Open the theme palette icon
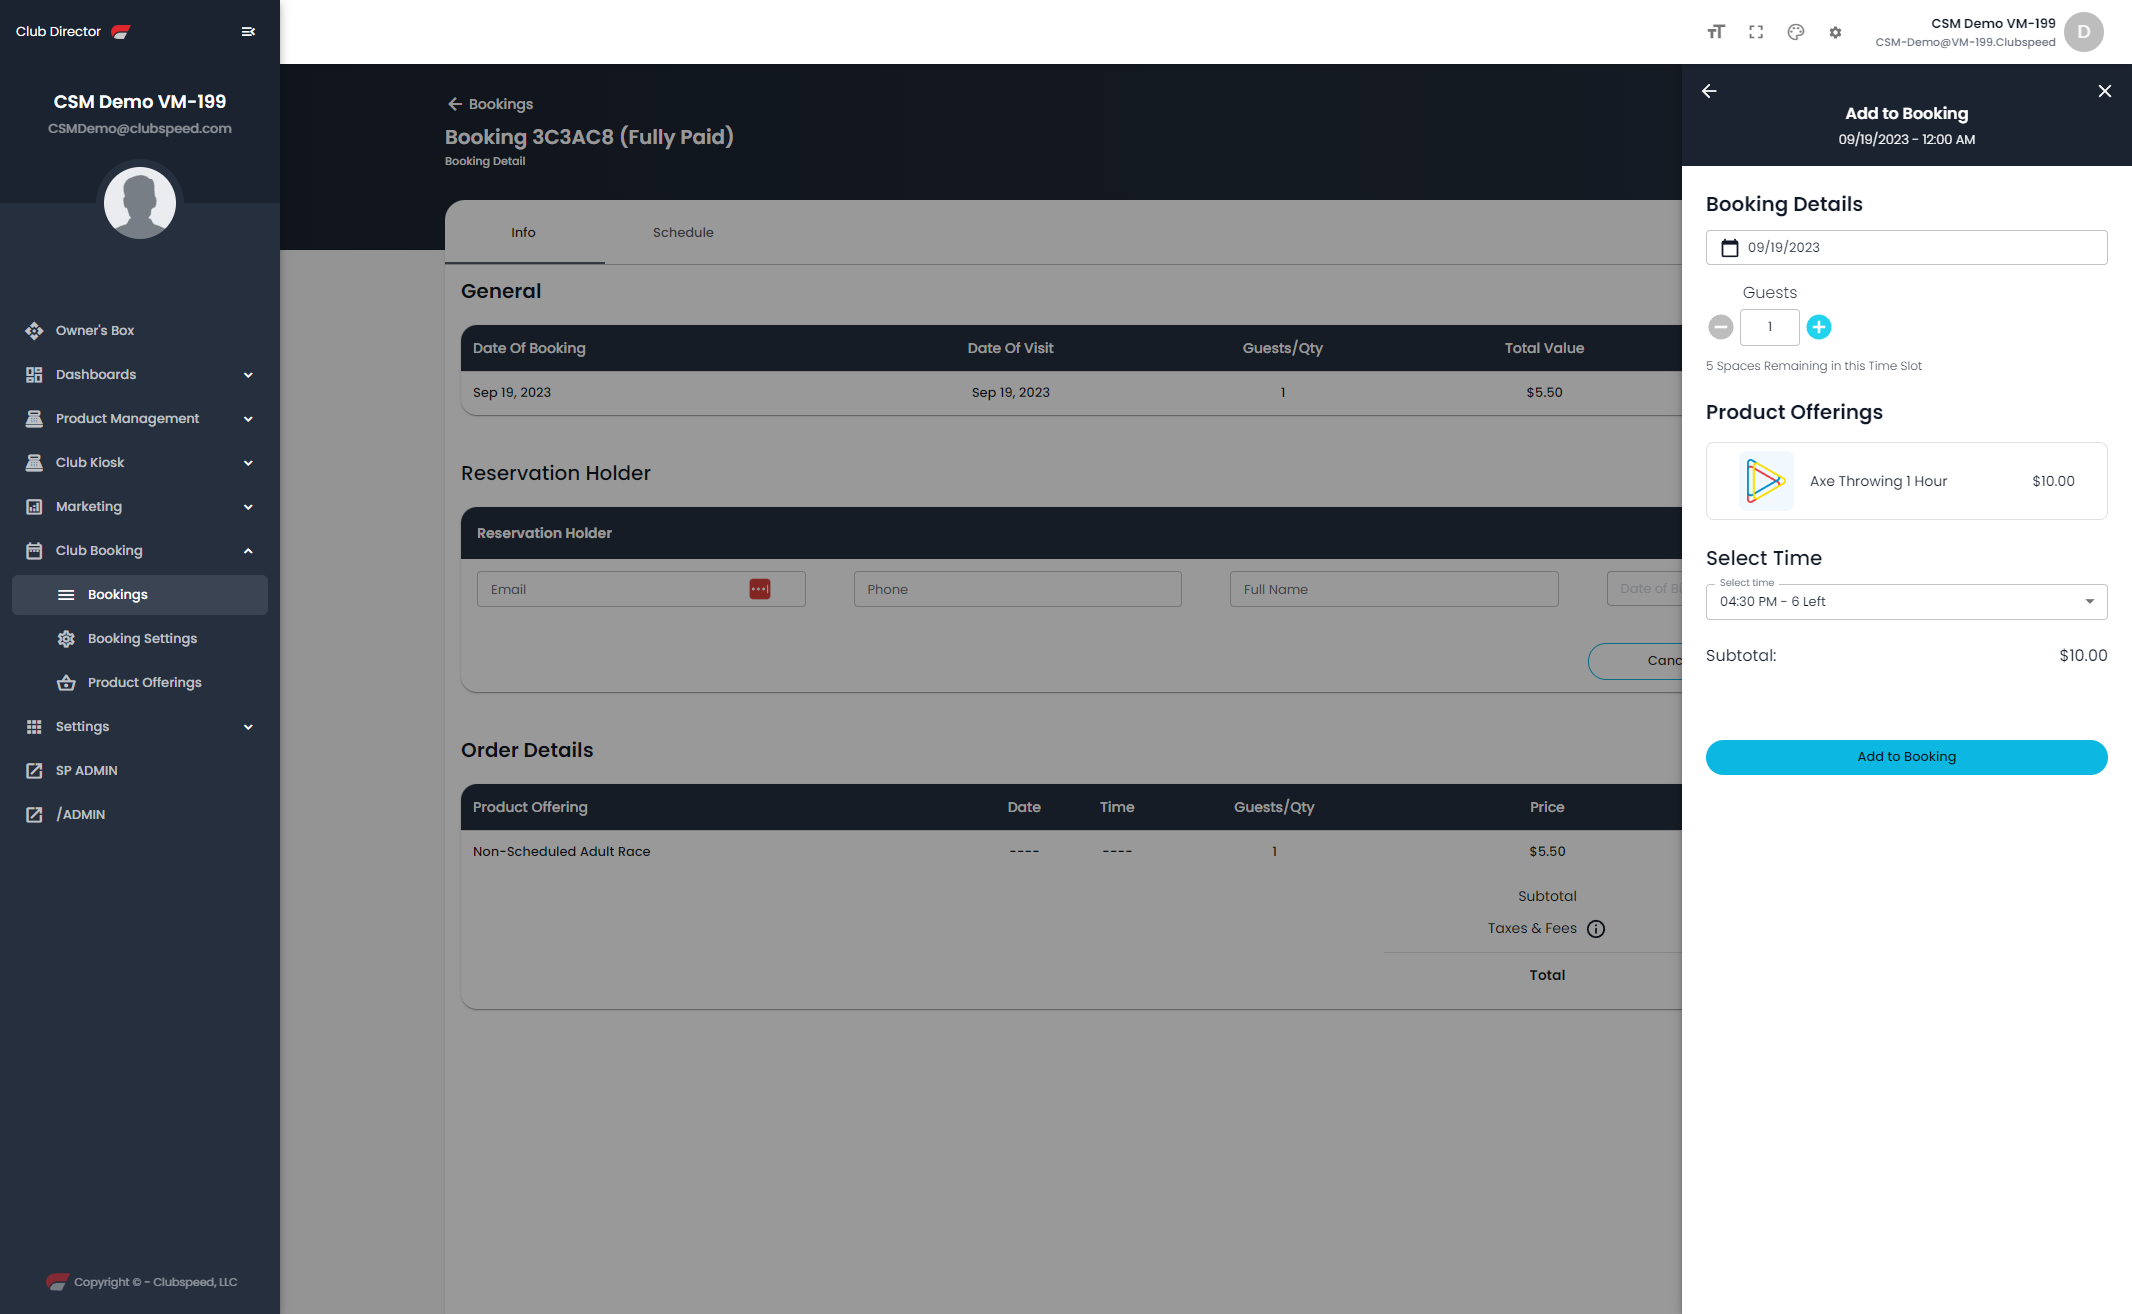 pyautogui.click(x=1796, y=32)
